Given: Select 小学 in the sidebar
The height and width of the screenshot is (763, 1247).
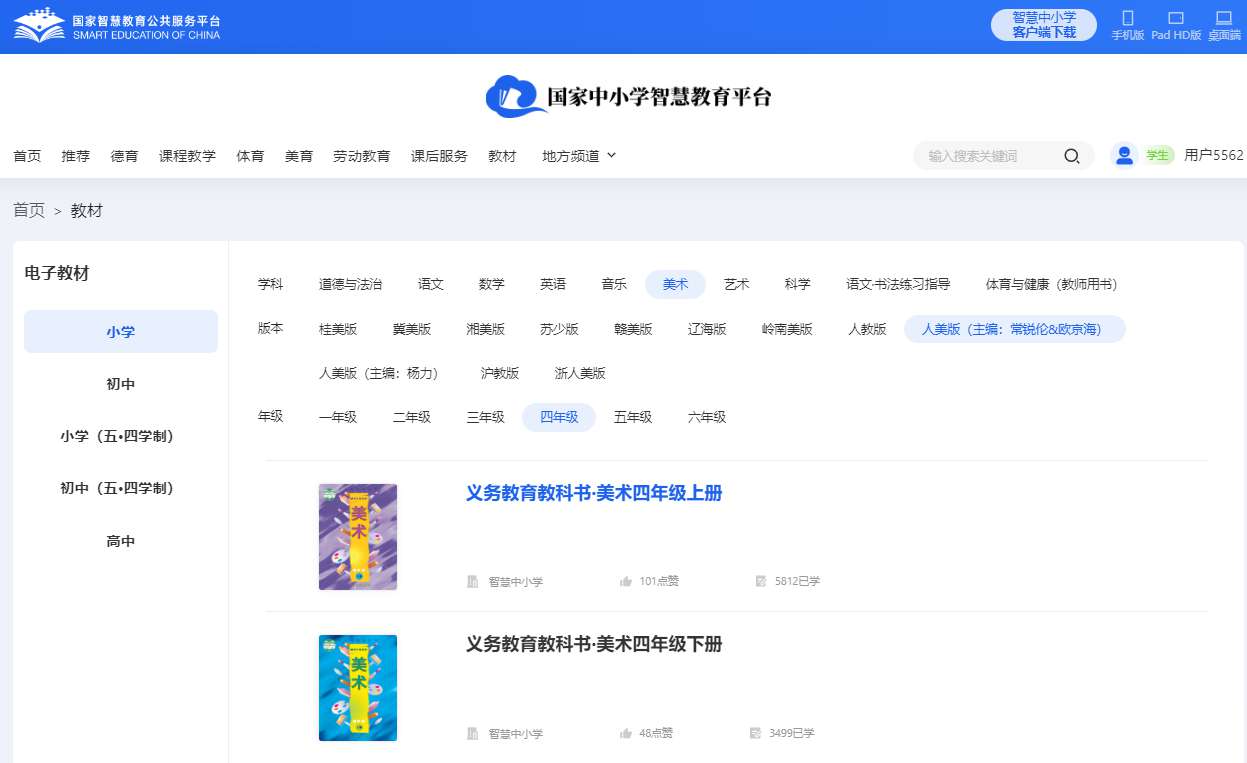Looking at the screenshot, I should pos(121,331).
